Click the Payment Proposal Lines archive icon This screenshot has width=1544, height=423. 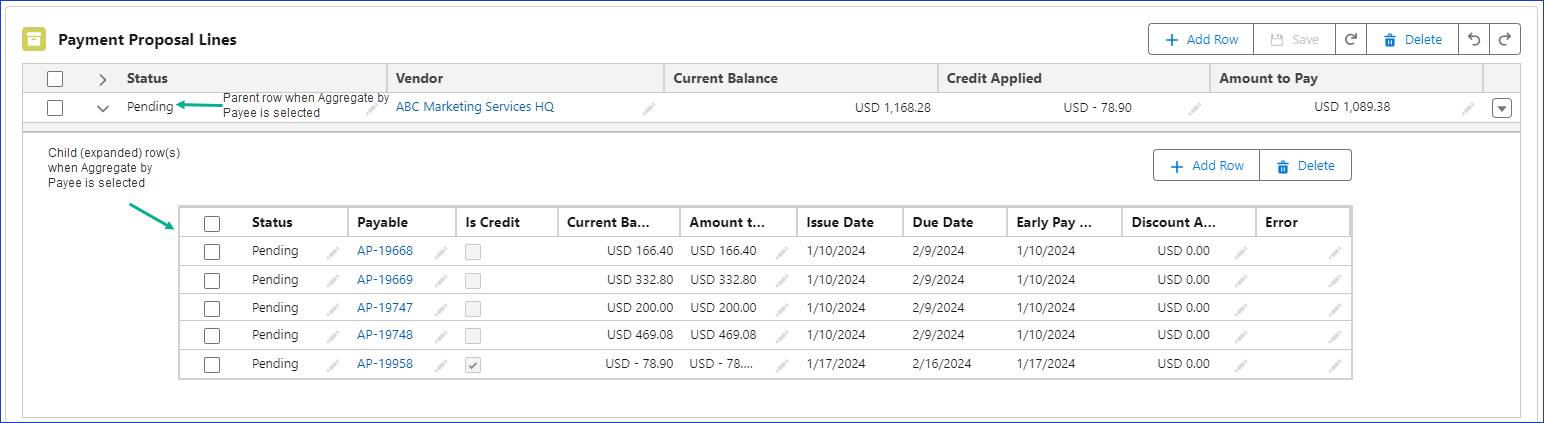pos(34,39)
